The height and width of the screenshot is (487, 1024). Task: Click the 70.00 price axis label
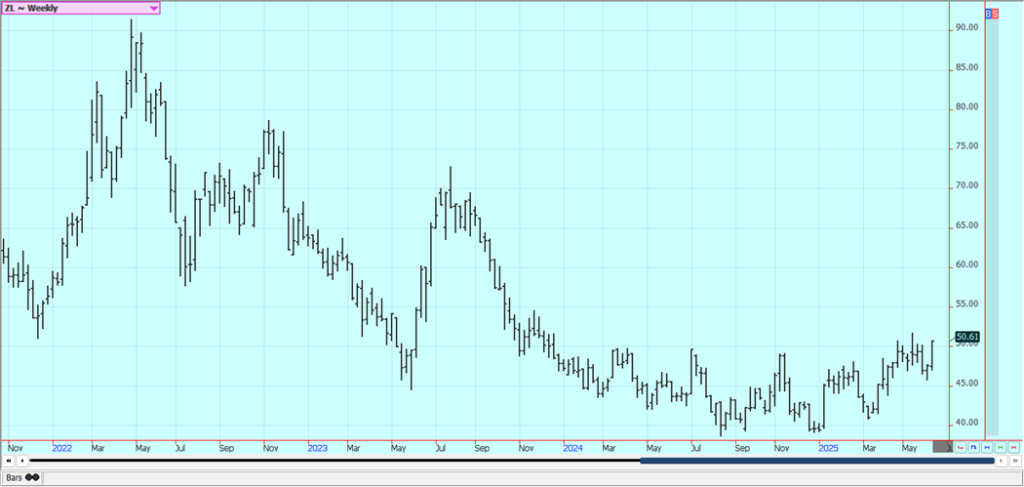click(967, 185)
